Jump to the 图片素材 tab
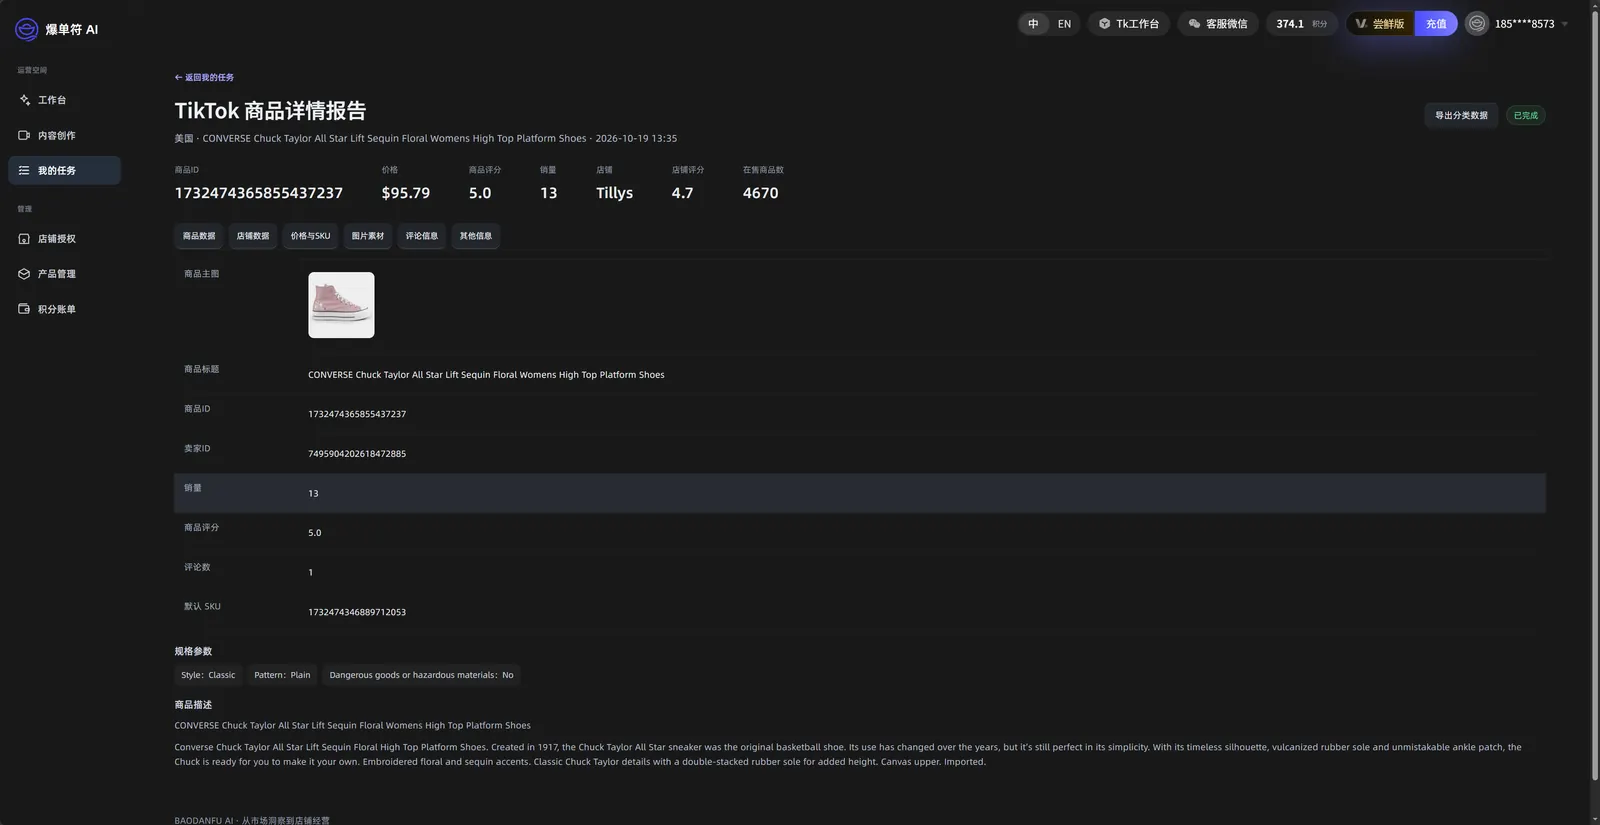1600x825 pixels. 368,236
